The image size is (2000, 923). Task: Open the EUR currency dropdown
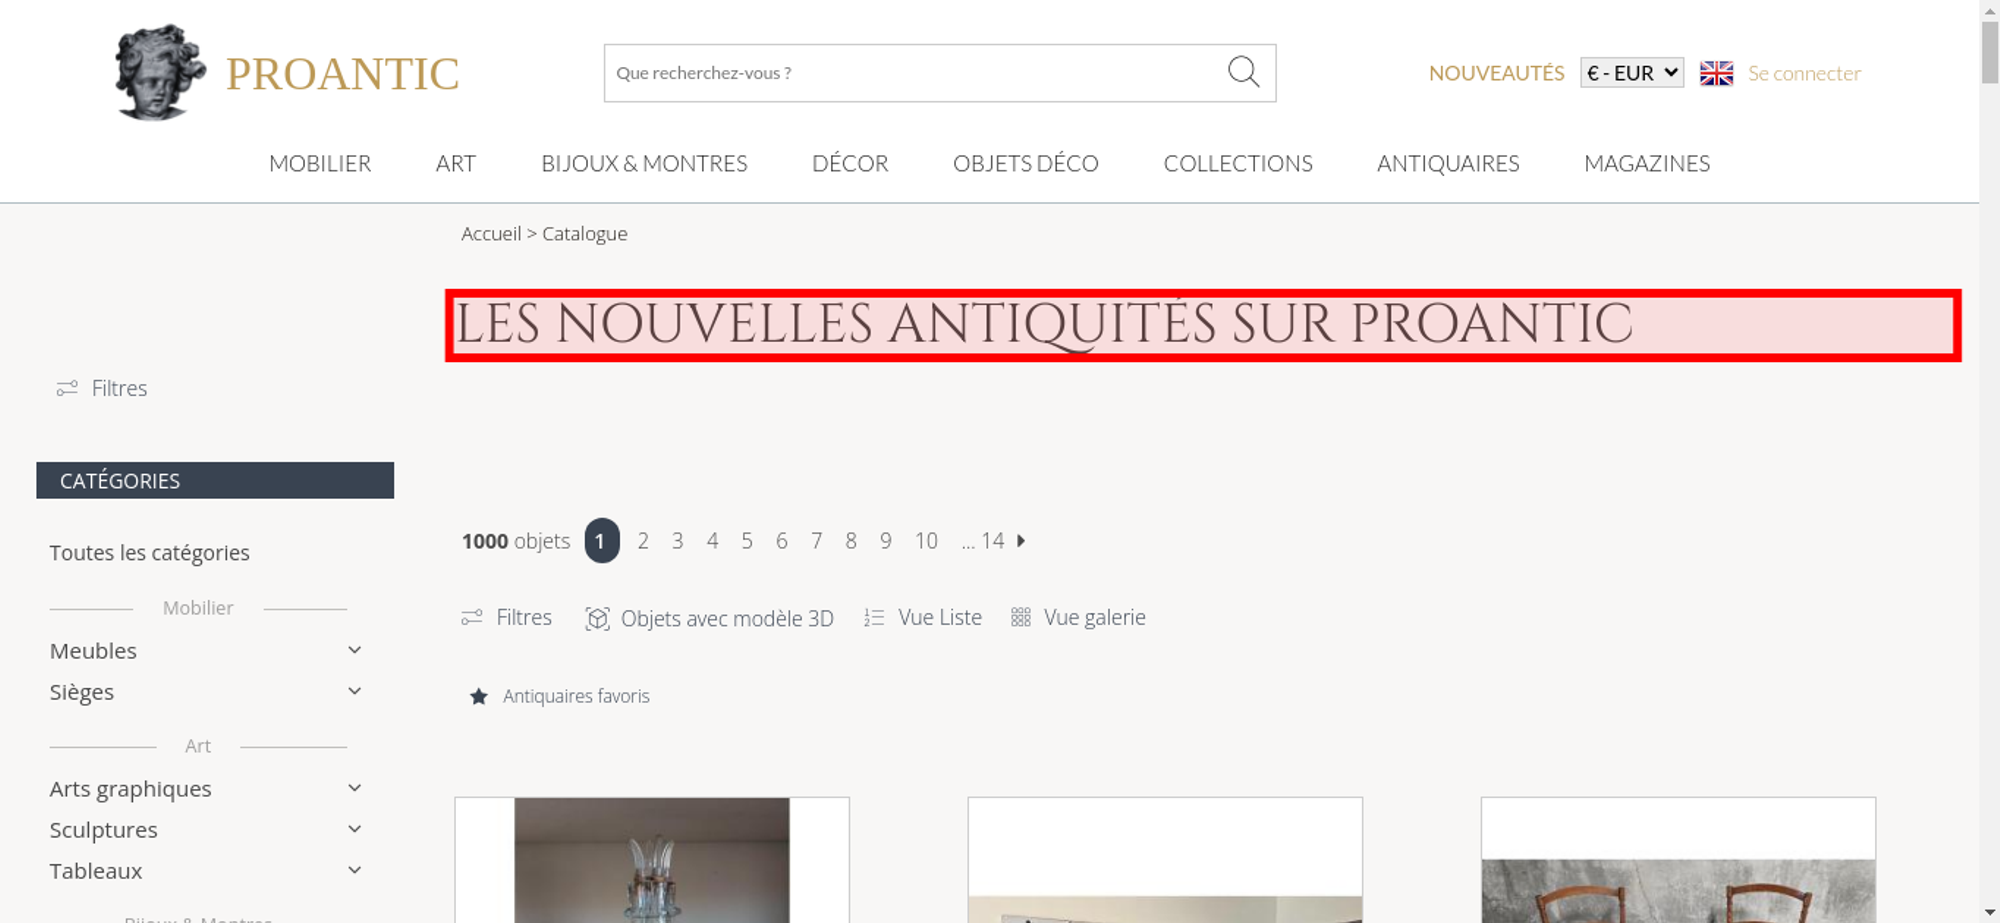point(1631,73)
